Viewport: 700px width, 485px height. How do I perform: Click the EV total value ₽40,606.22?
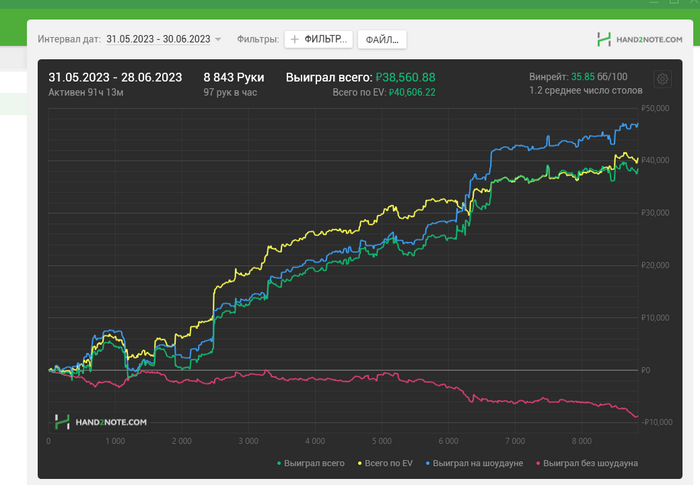click(412, 92)
